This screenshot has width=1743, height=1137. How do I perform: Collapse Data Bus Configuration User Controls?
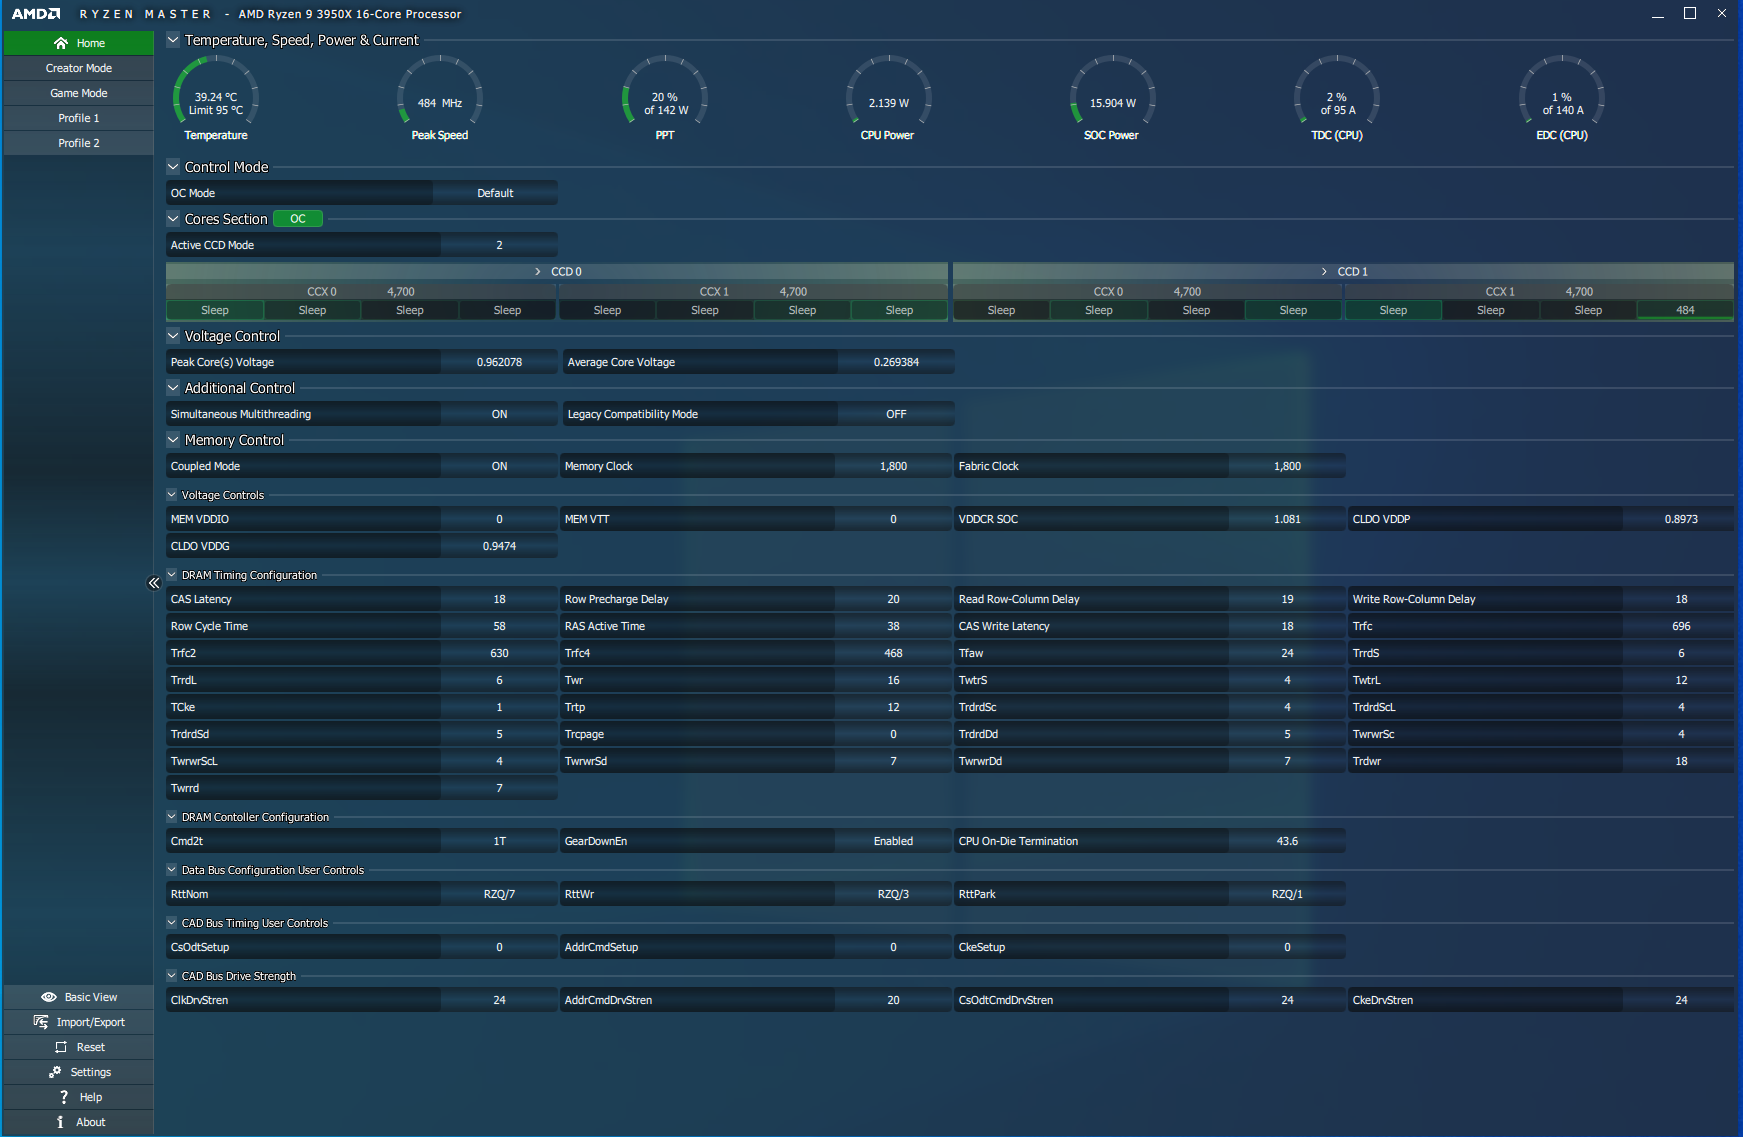point(172,870)
